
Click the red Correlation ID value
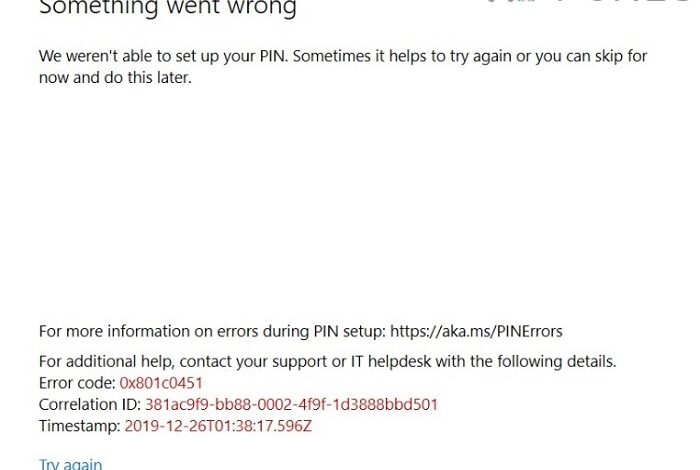point(291,404)
